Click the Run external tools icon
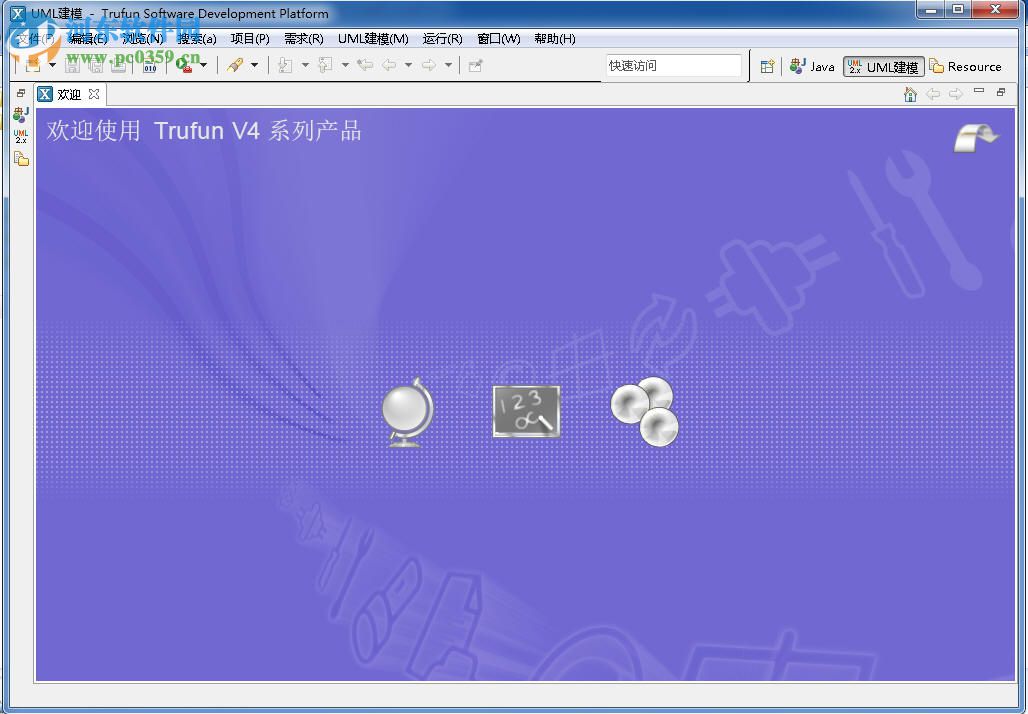Image resolution: width=1028 pixels, height=714 pixels. pos(186,65)
